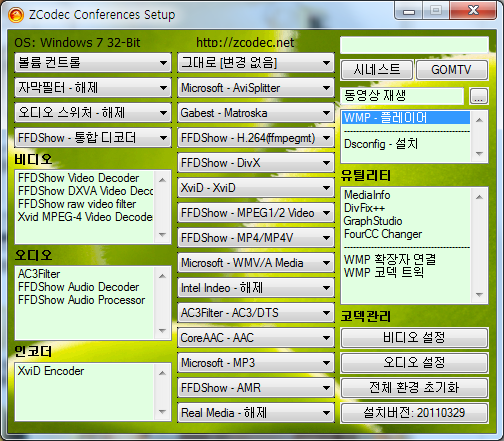This screenshot has width=504, height=441.
Task: Open the 볼륨 컨트롤 dropdown
Action: pos(93,63)
